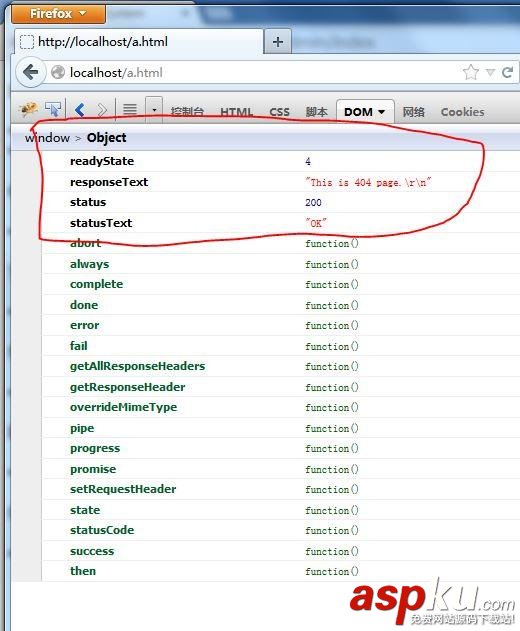The width and height of the screenshot is (520, 631).
Task: Toggle Firebug command line lines icon
Action: (130, 109)
